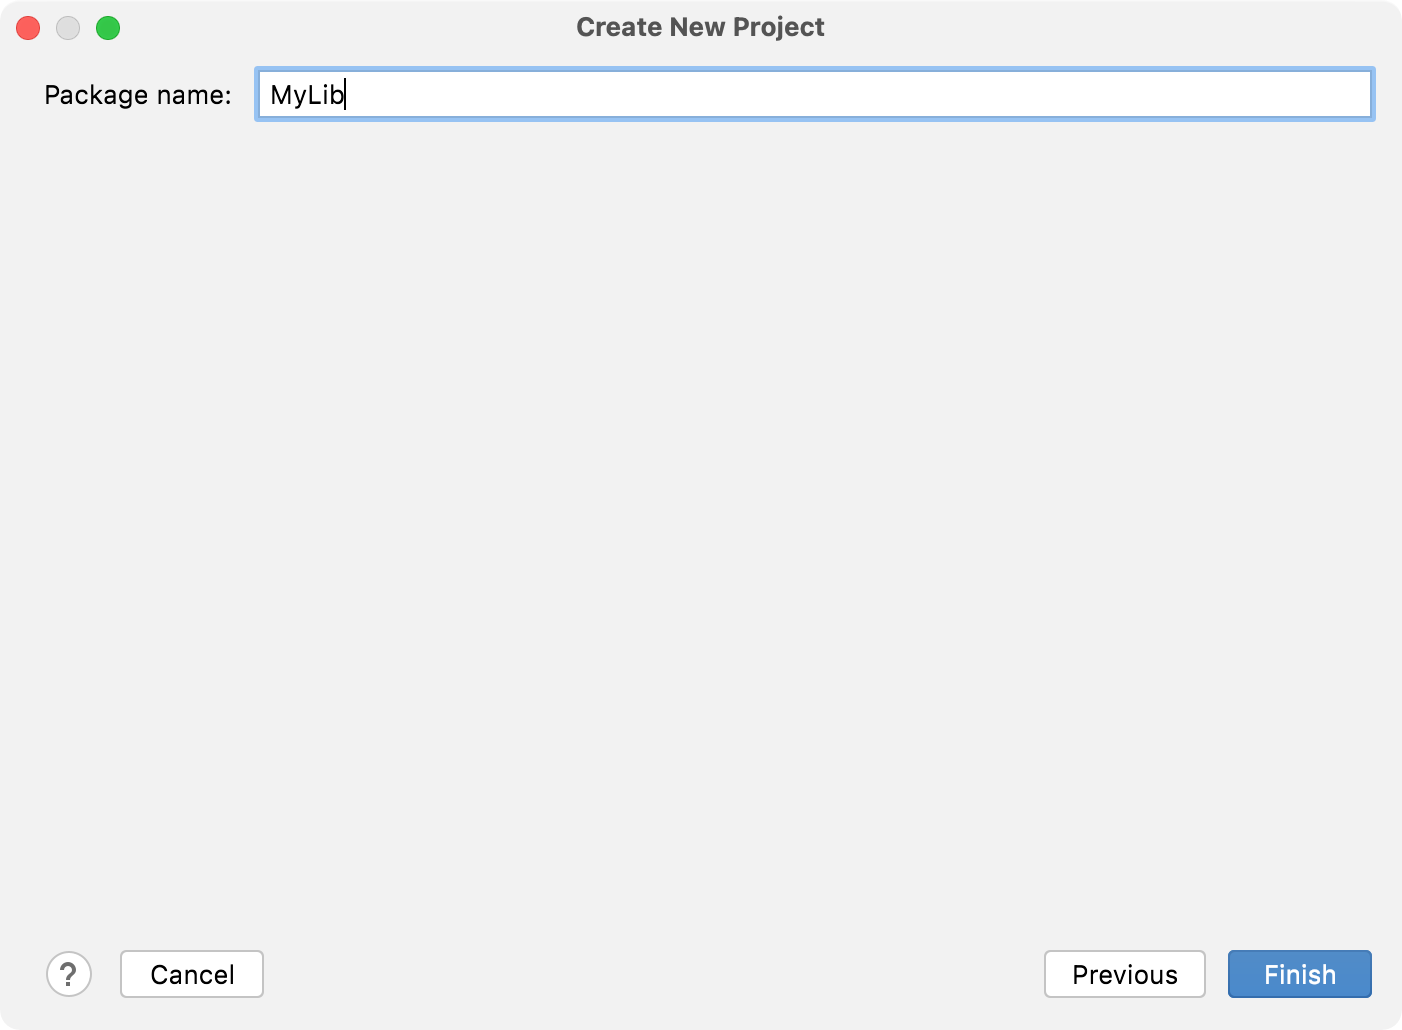Click the "Create New Project" title bar
Image resolution: width=1402 pixels, height=1030 pixels.
(700, 27)
